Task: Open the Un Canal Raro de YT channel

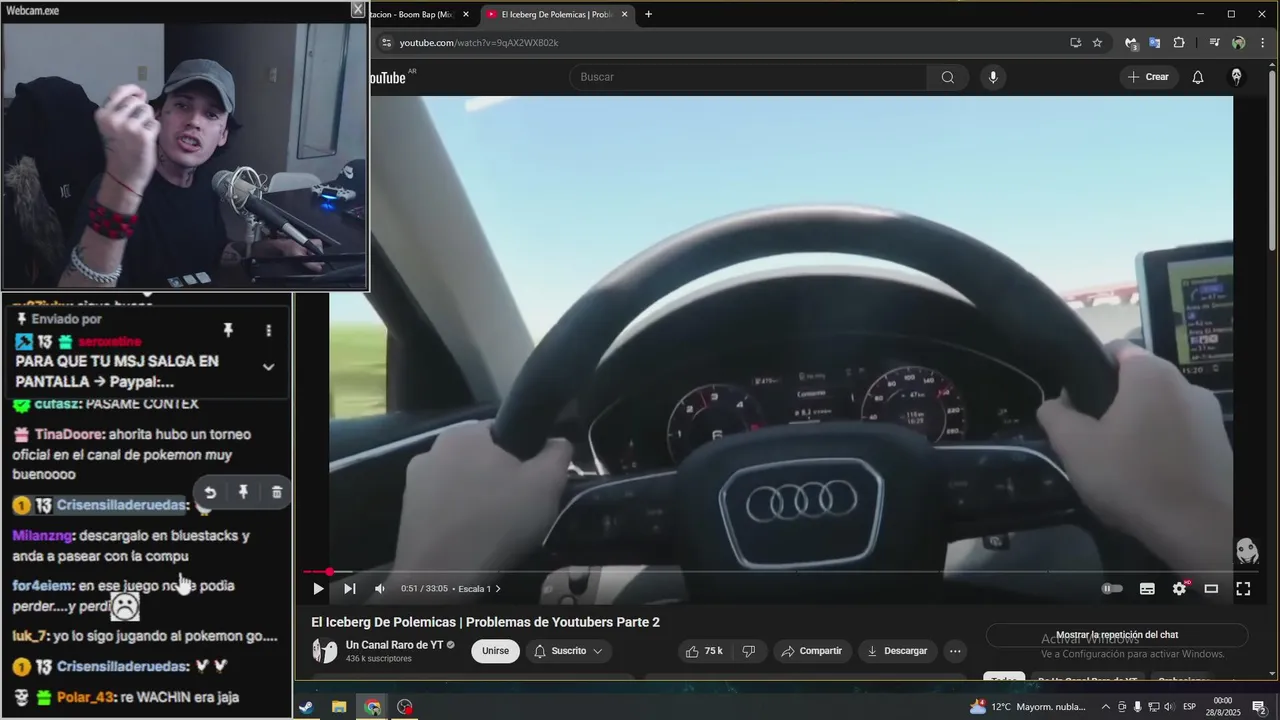Action: pos(394,645)
